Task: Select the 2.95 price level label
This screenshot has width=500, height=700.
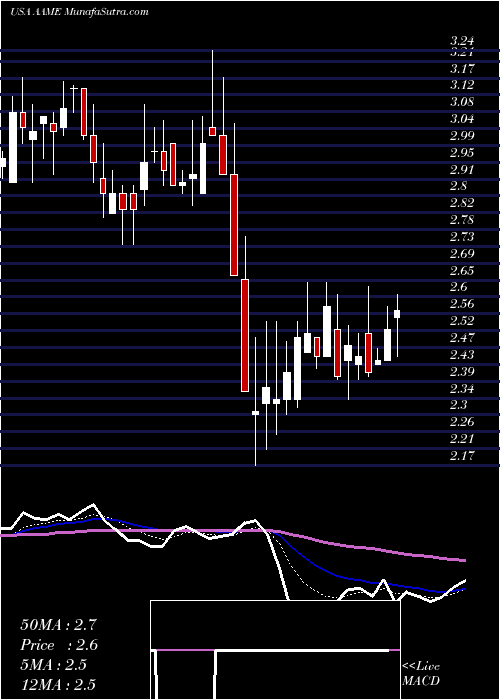Action: (x=462, y=153)
